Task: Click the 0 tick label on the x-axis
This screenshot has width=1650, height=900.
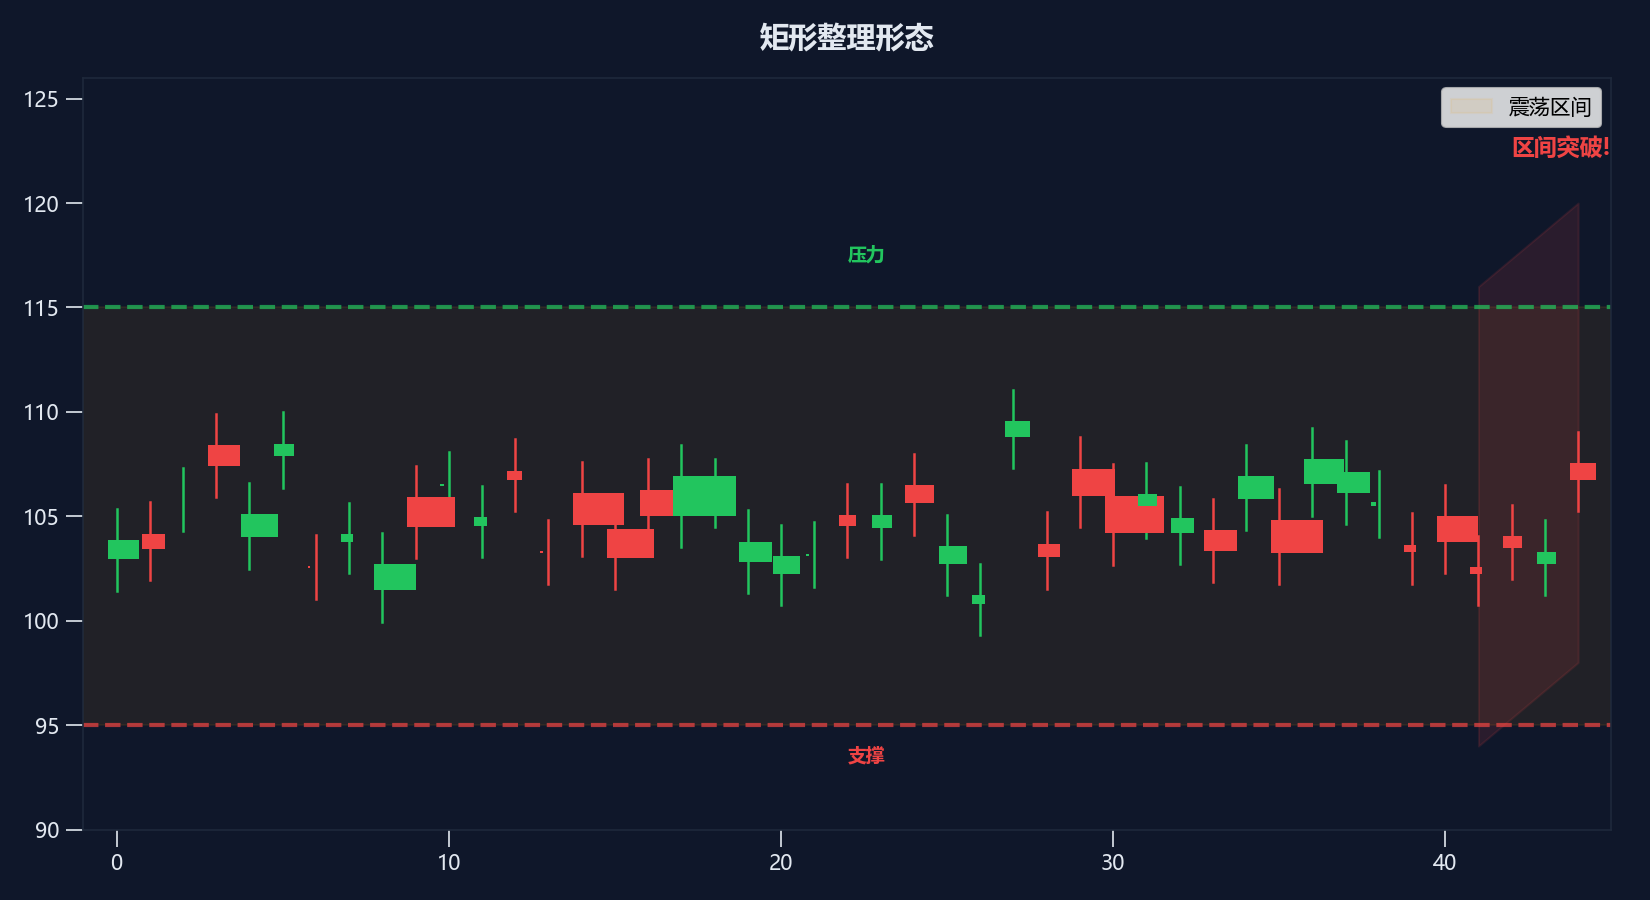Action: pos(117,862)
